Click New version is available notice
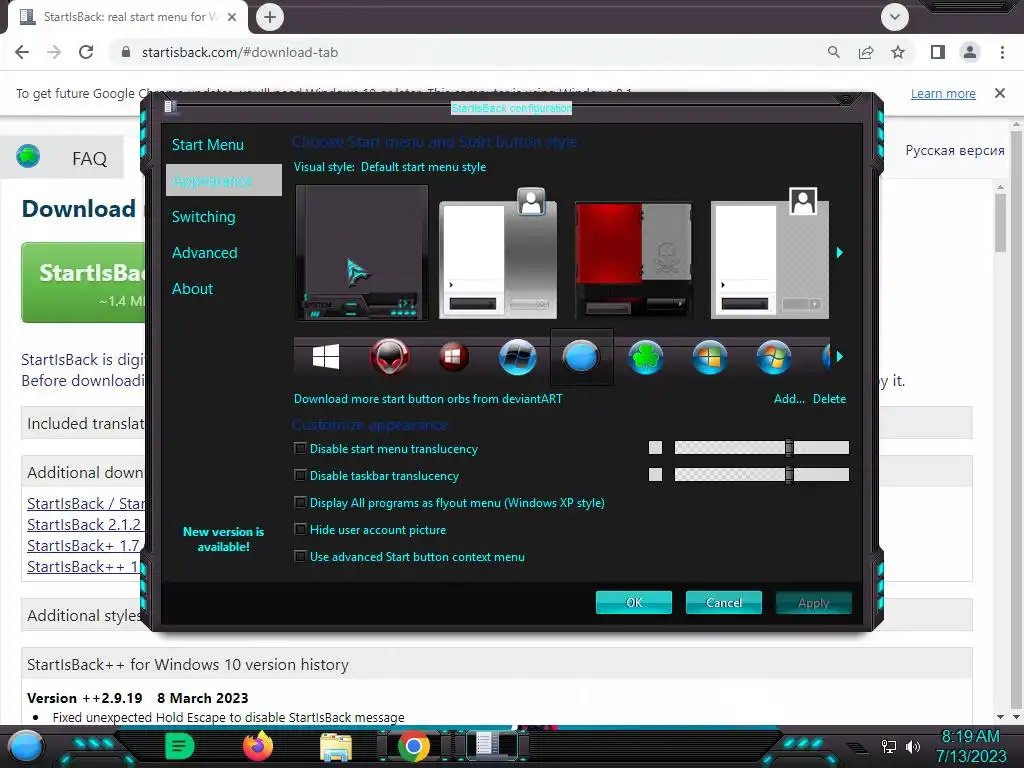 click(x=223, y=539)
